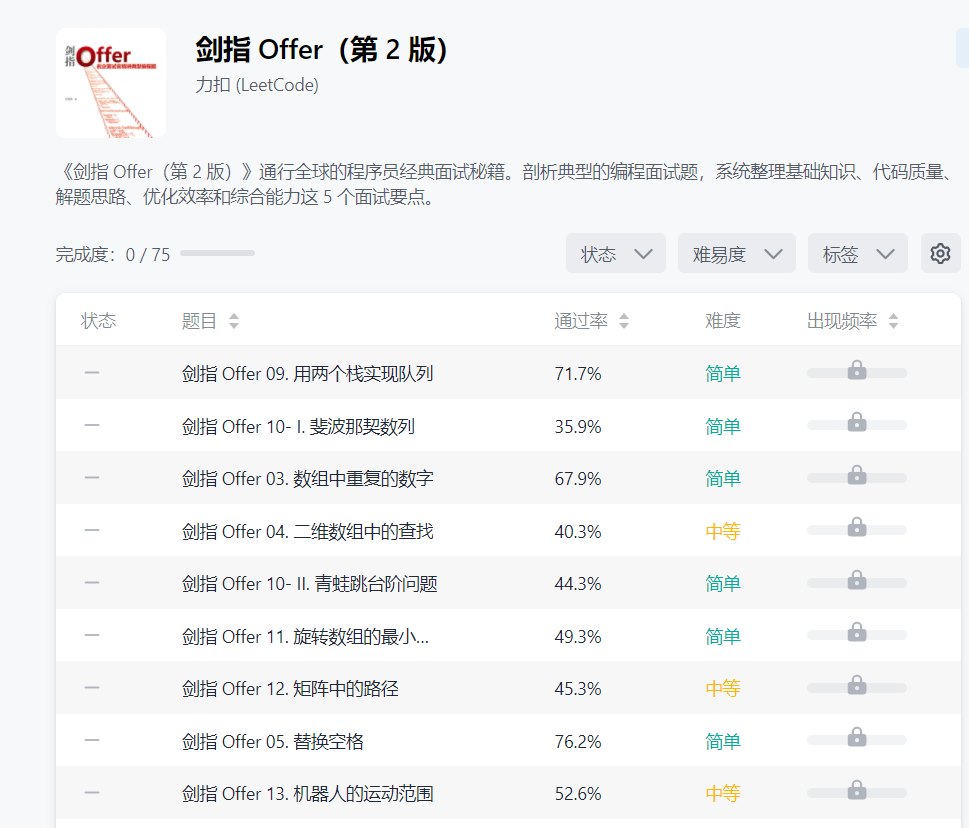Click the 76.2% pass rate value
Screen dimensions: 969x828
coord(578,741)
